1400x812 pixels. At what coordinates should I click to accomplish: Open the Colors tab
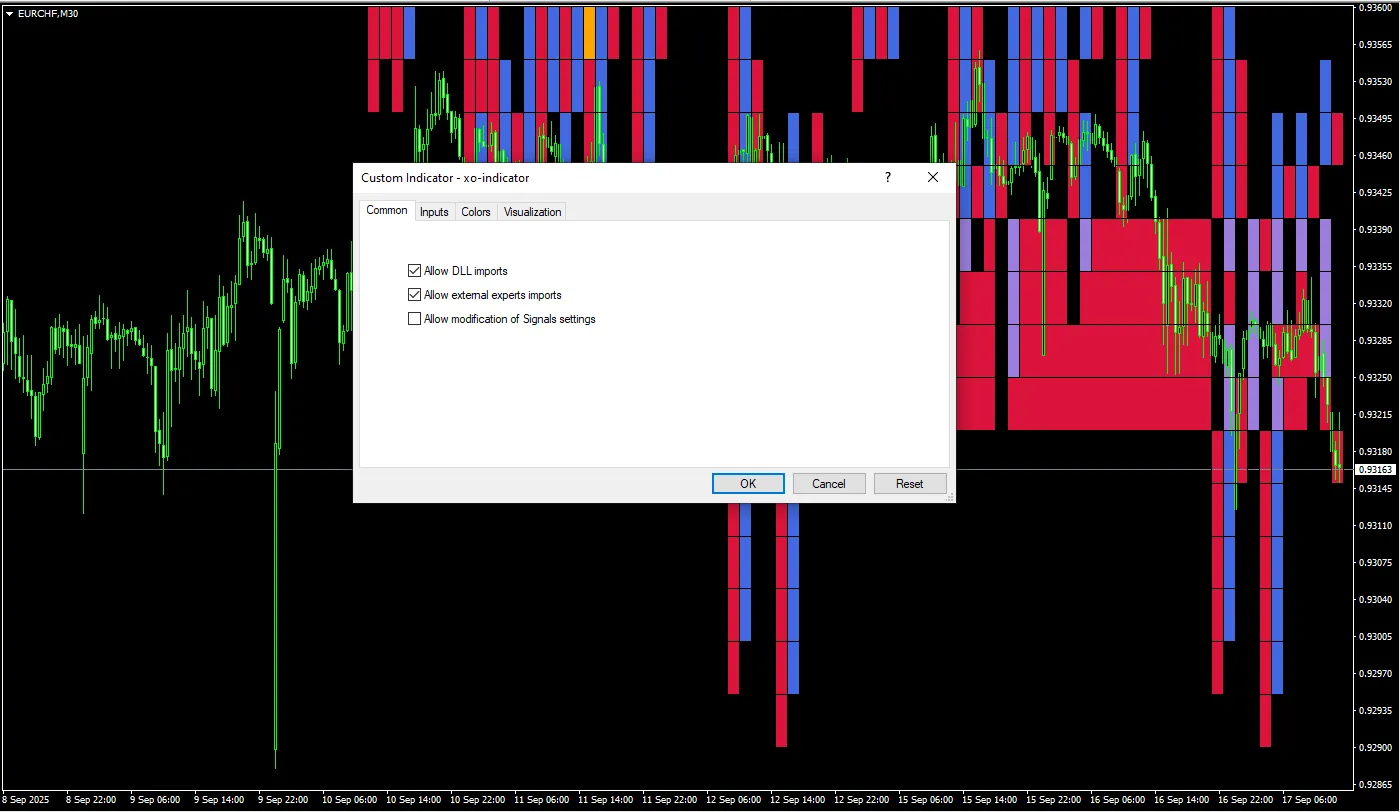pyautogui.click(x=476, y=212)
